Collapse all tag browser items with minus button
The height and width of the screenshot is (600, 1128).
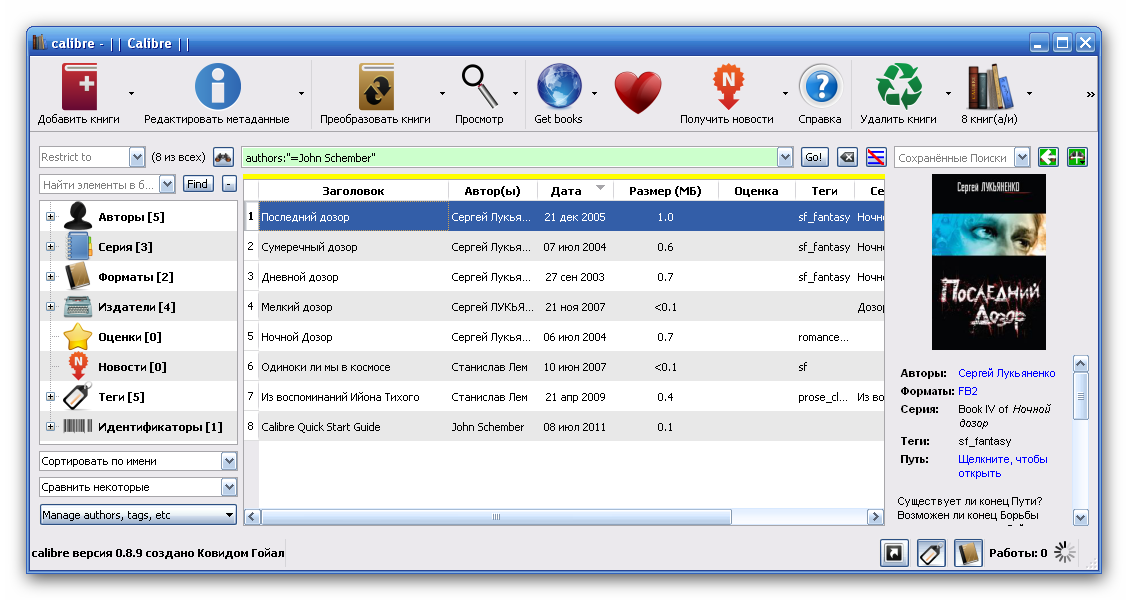pyautogui.click(x=229, y=184)
